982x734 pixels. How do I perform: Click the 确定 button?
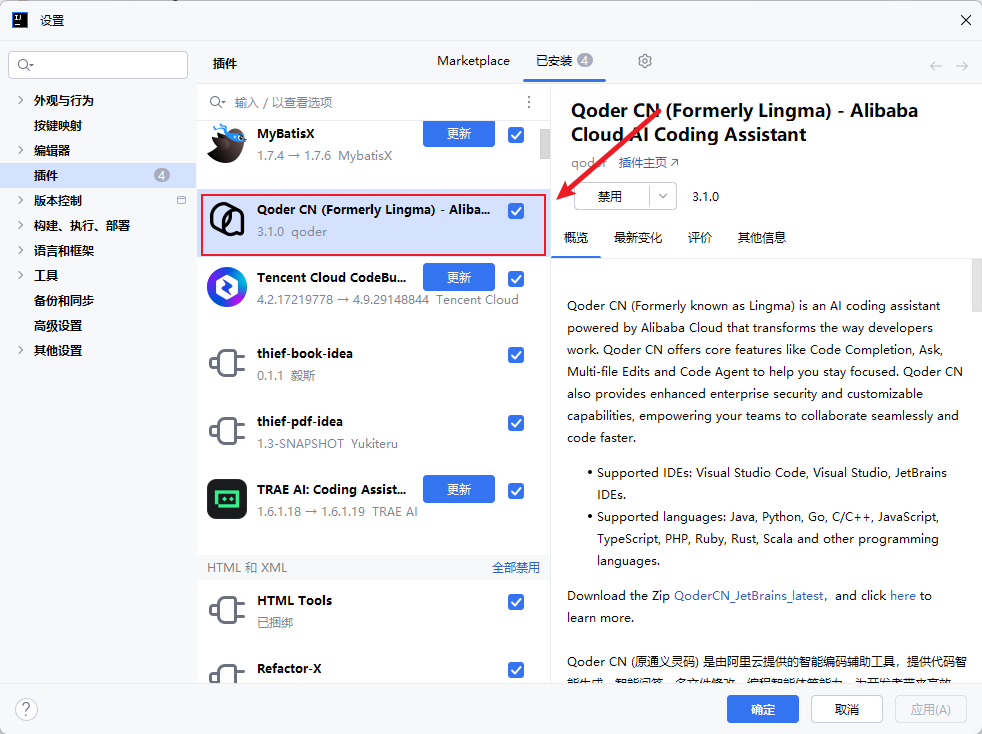[763, 709]
